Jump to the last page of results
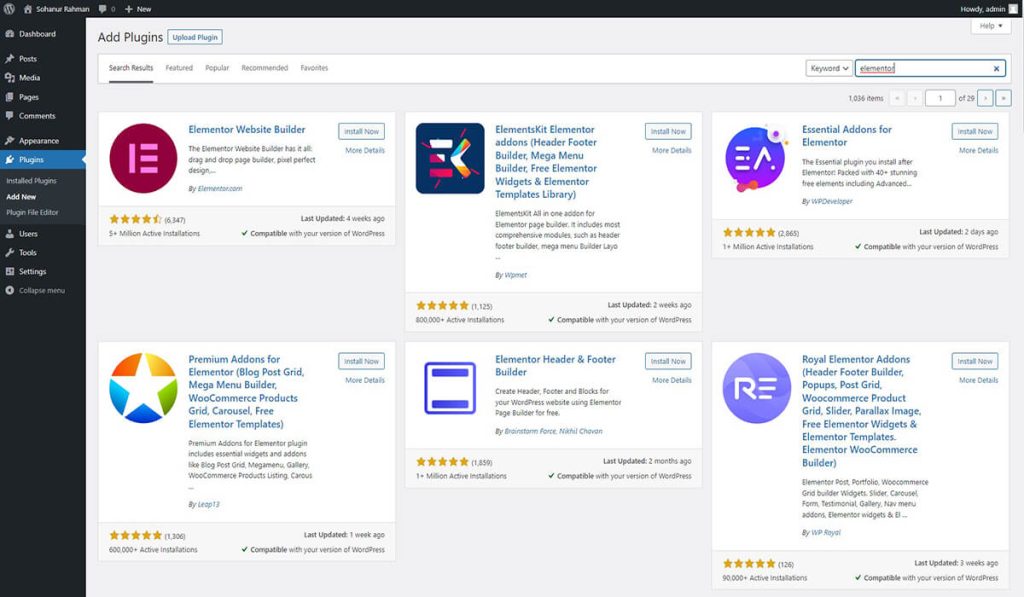 coord(1004,98)
